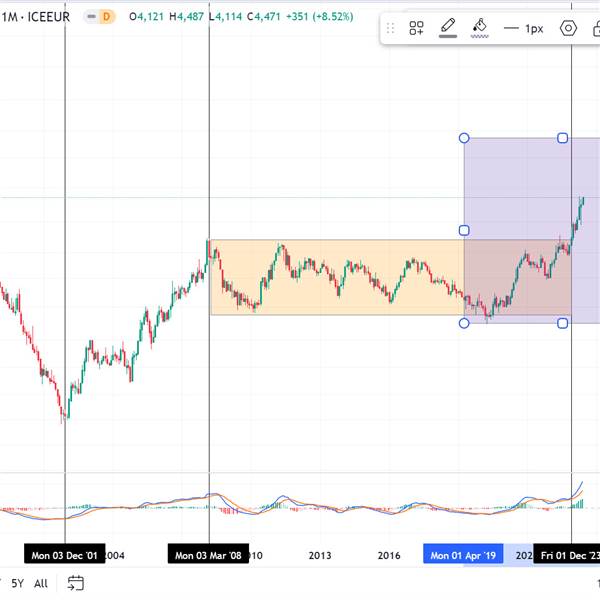Click the open value O4,121
Image resolution: width=600 pixels, height=600 pixels.
click(147, 17)
